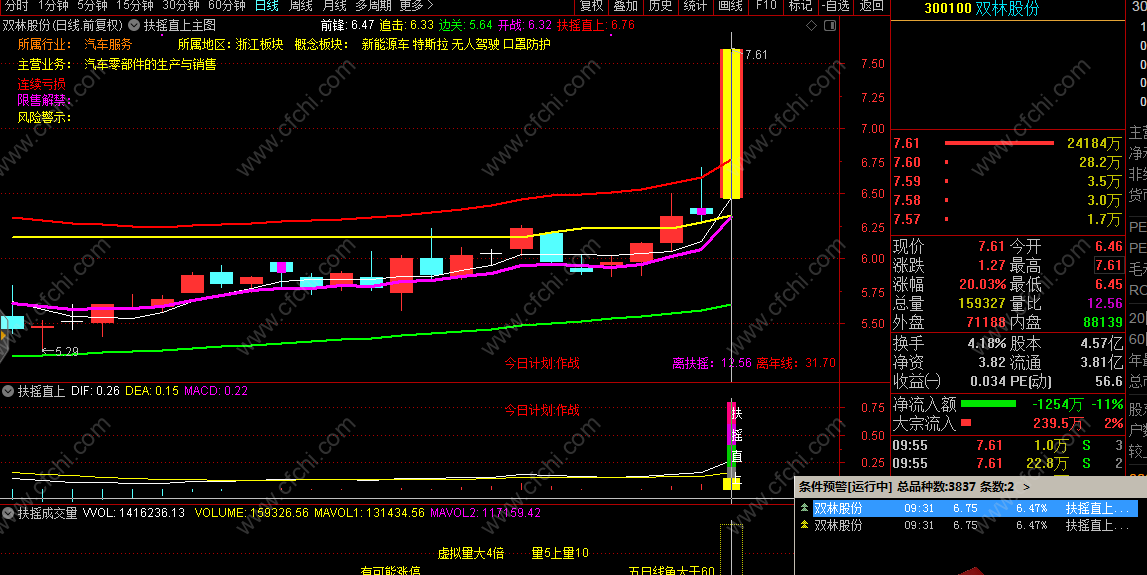Click the 扶摇直上主图 indicator name
1147x575 pixels.
tap(180, 26)
